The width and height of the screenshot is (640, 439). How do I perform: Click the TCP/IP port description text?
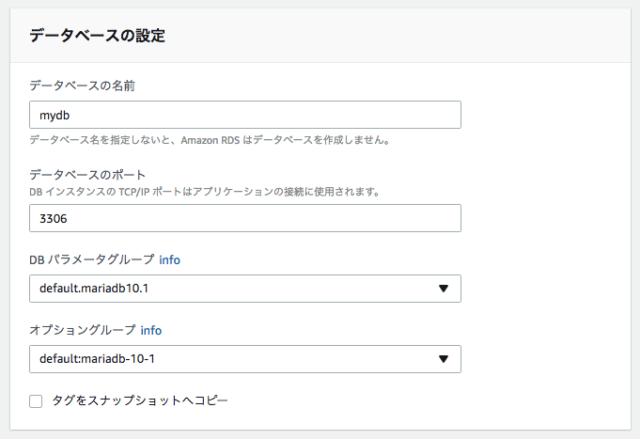click(205, 192)
